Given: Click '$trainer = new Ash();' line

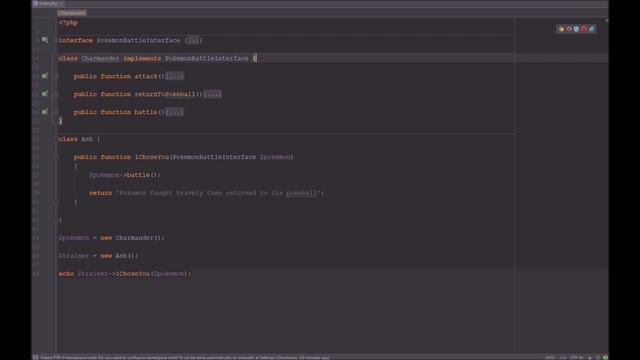Looking at the screenshot, I should (x=98, y=256).
